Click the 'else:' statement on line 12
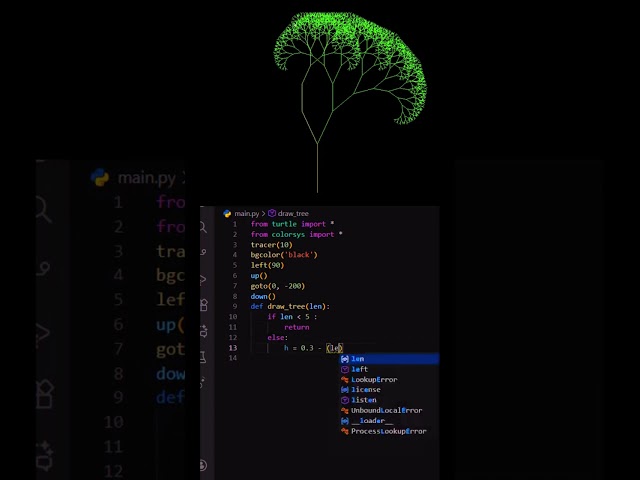Viewport: 640px width, 480px height. [x=278, y=338]
